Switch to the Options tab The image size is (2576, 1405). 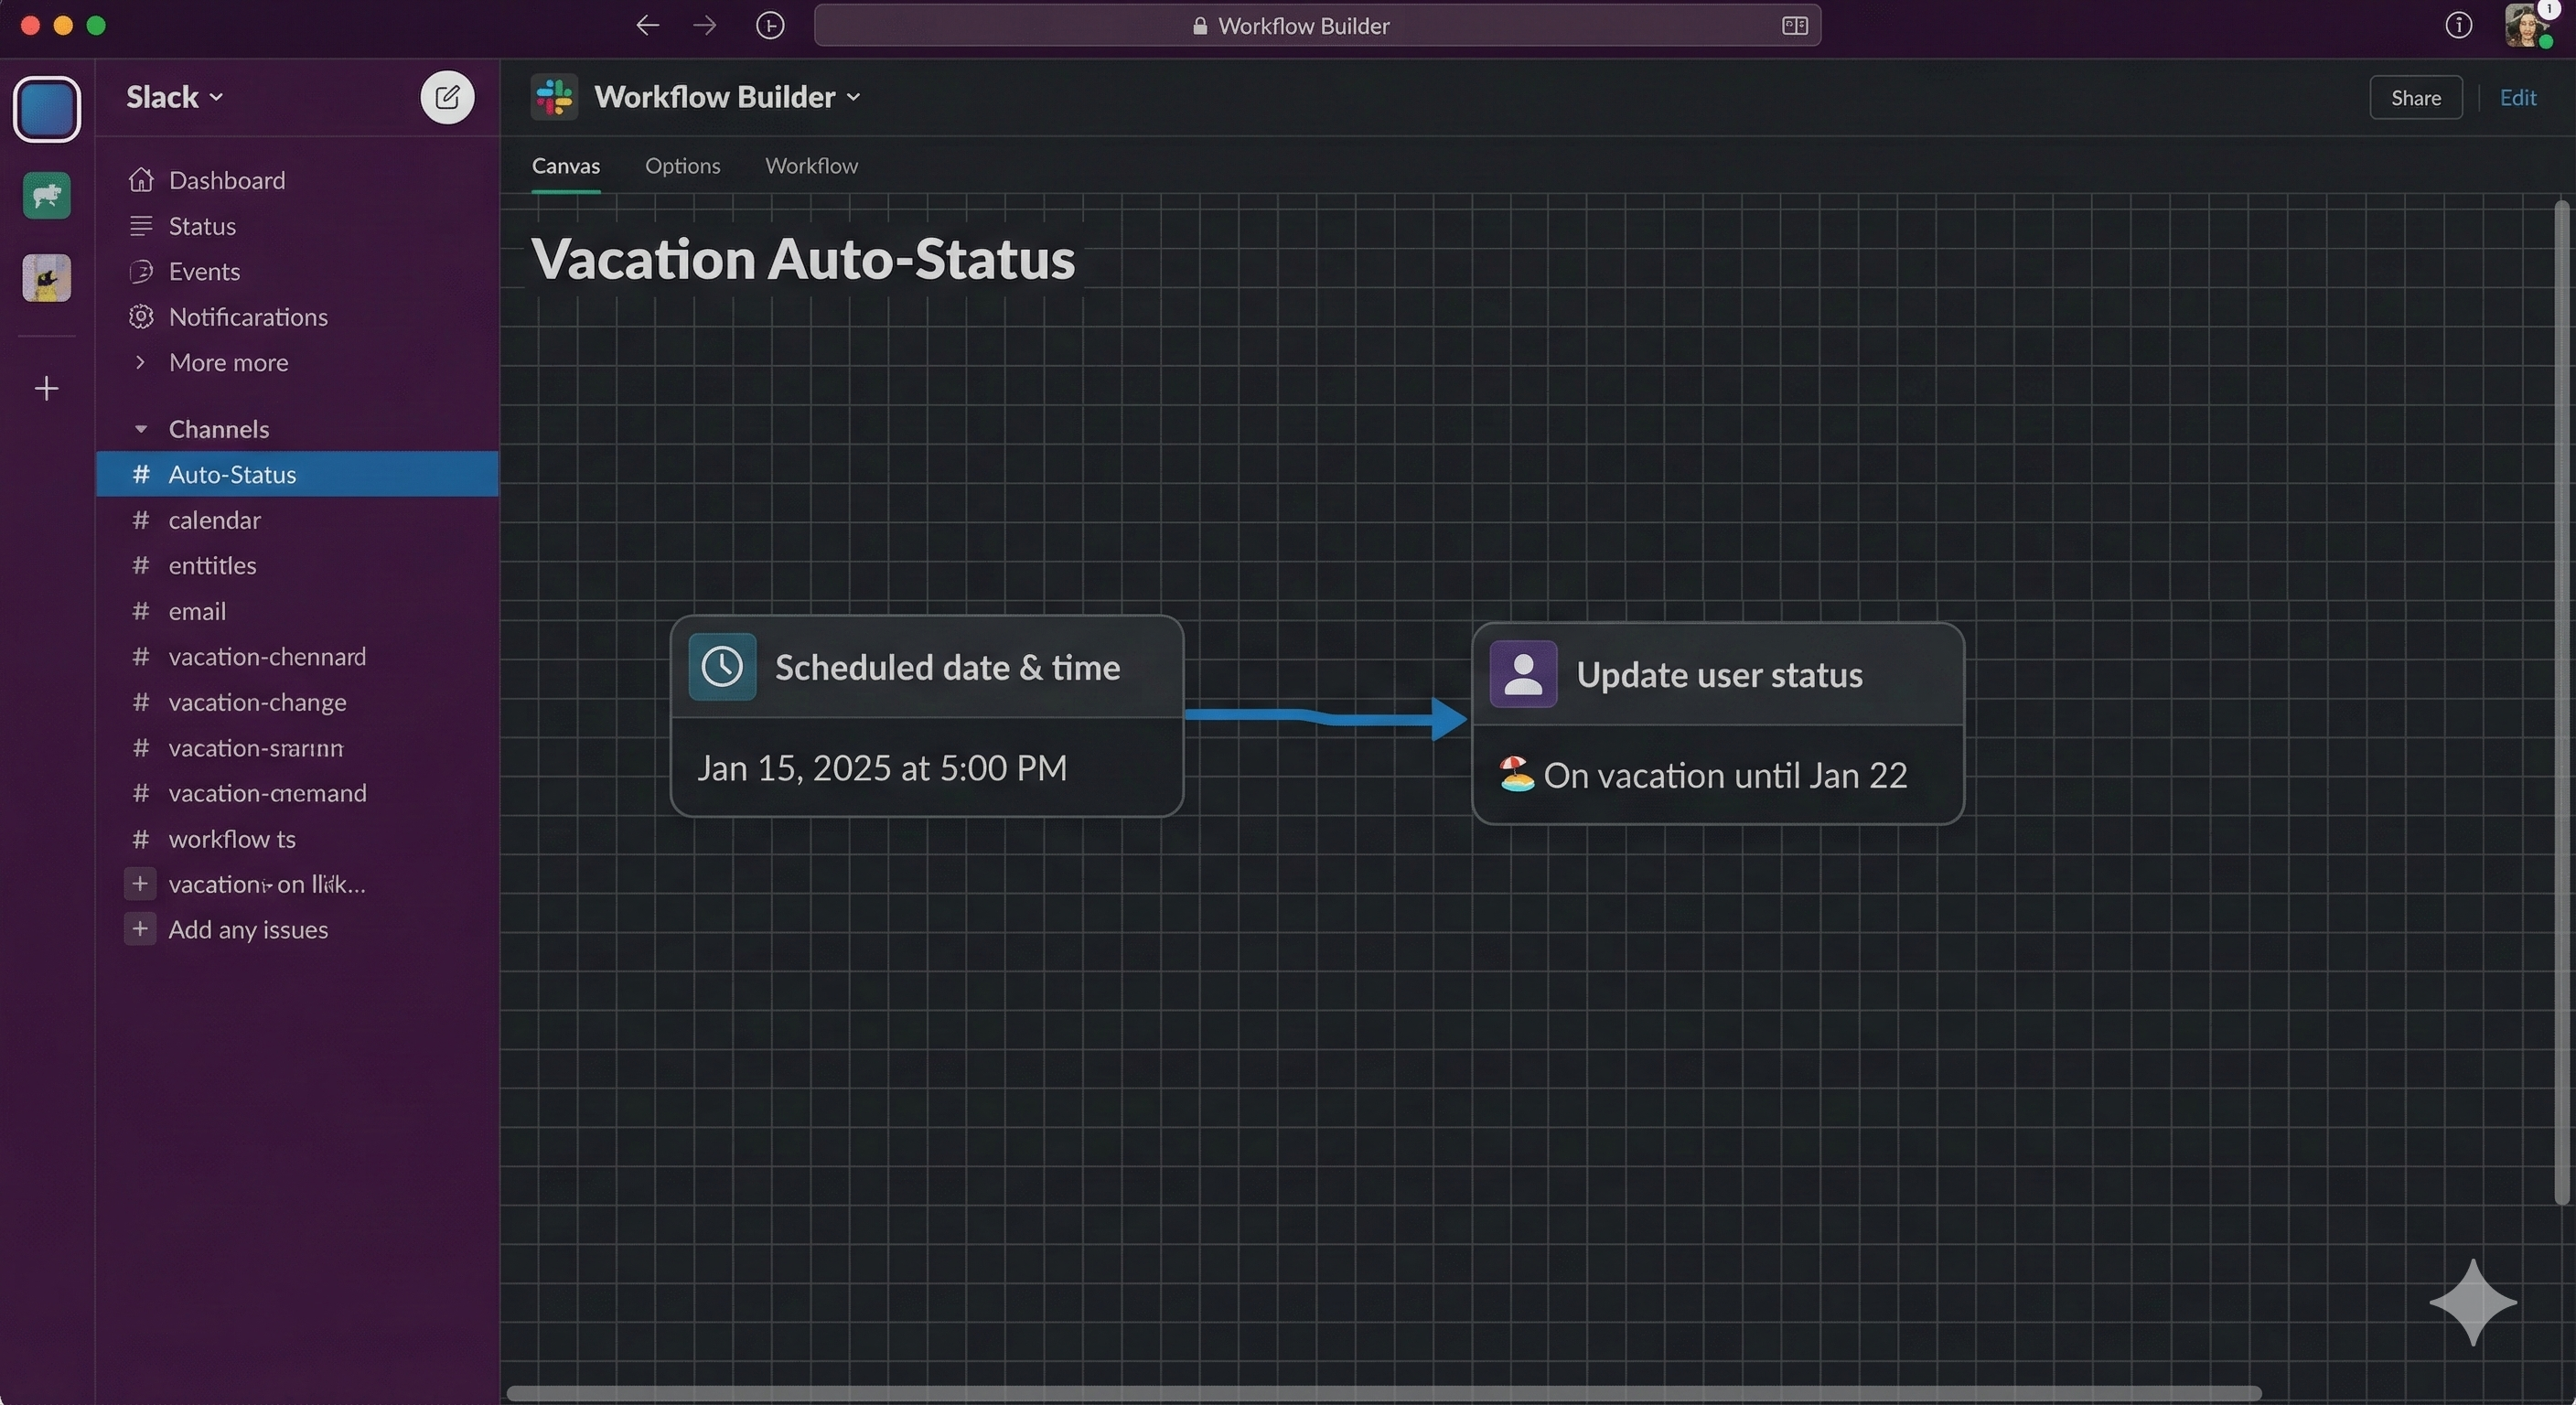(682, 165)
